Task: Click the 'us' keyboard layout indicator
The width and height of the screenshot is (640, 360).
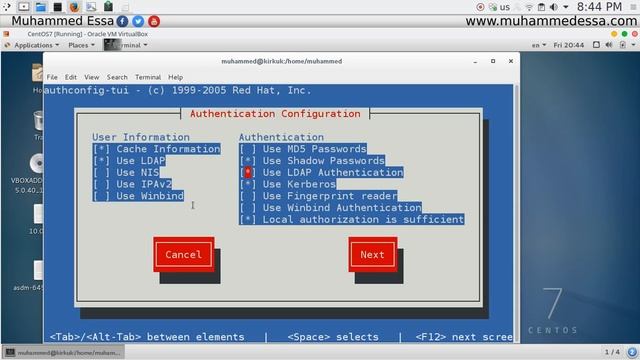Action: pos(505,7)
